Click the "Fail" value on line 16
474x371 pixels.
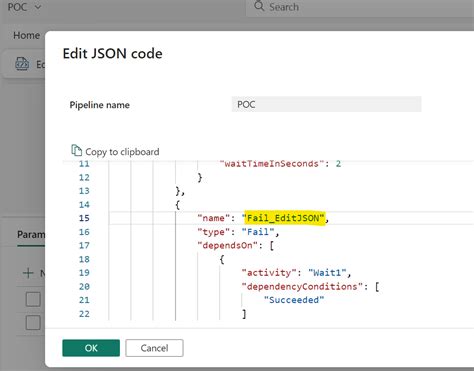(258, 232)
